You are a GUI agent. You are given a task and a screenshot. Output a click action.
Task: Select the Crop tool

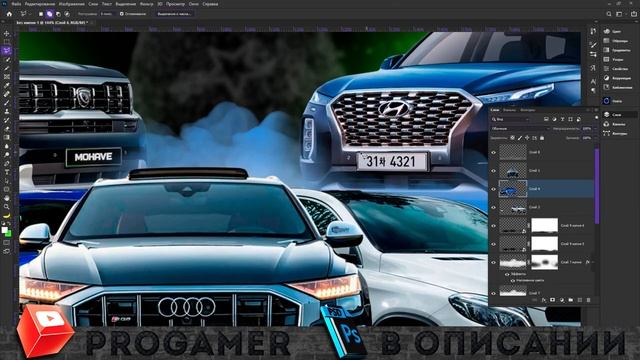pyautogui.click(x=7, y=68)
